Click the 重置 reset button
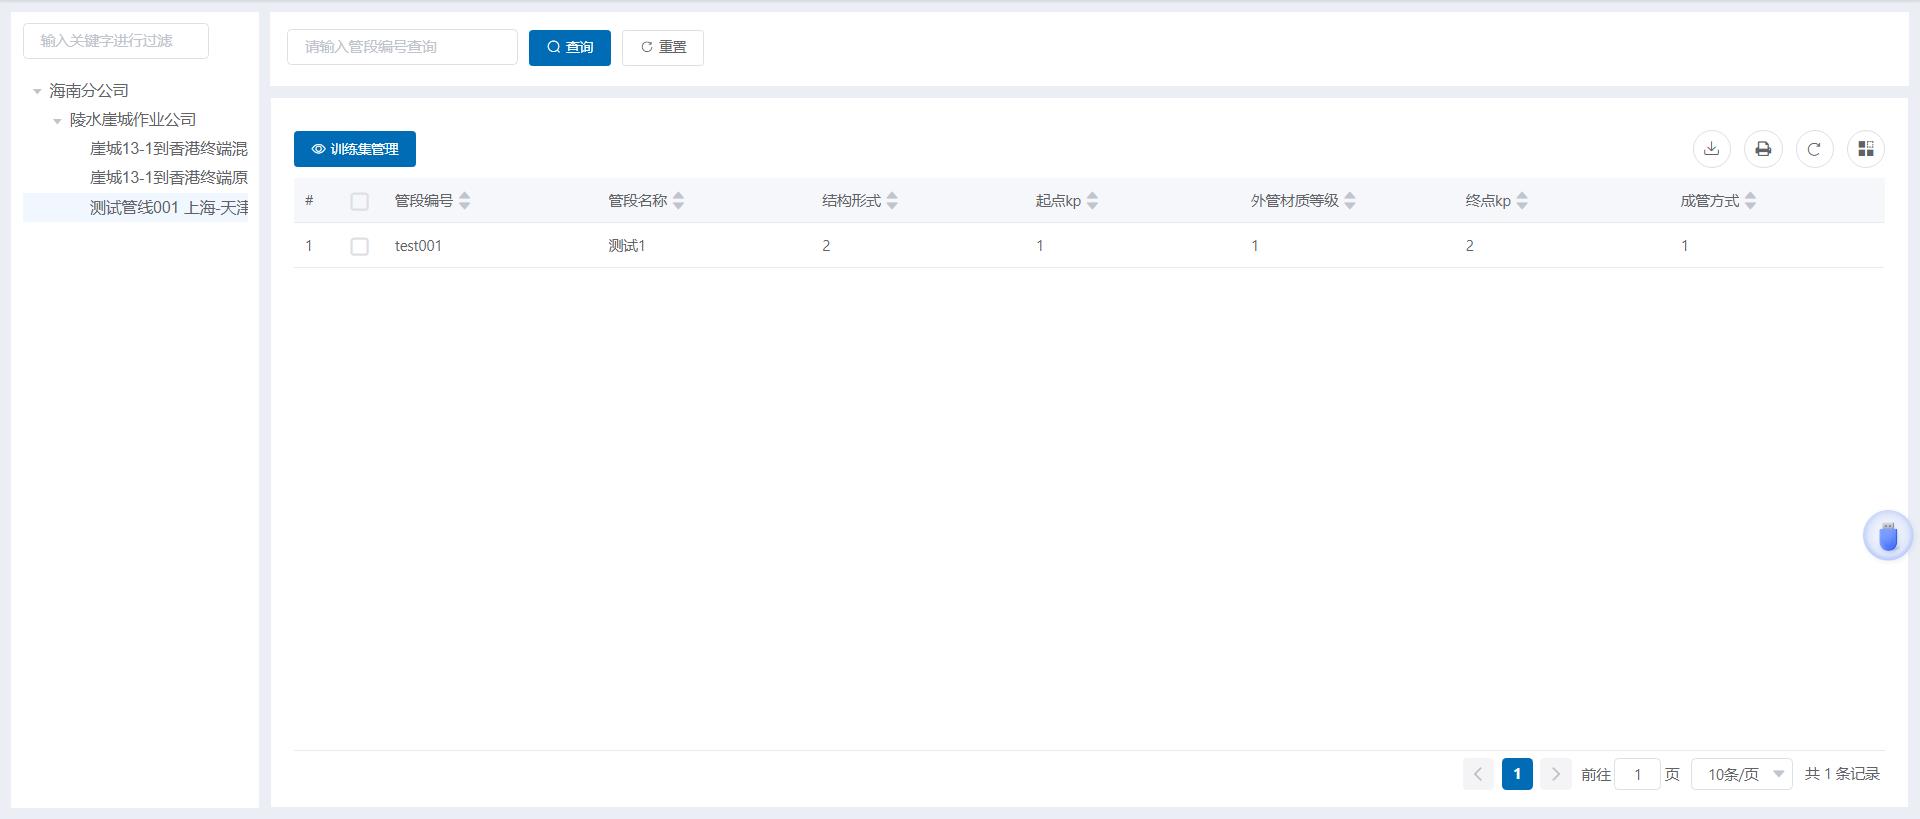 pos(663,47)
